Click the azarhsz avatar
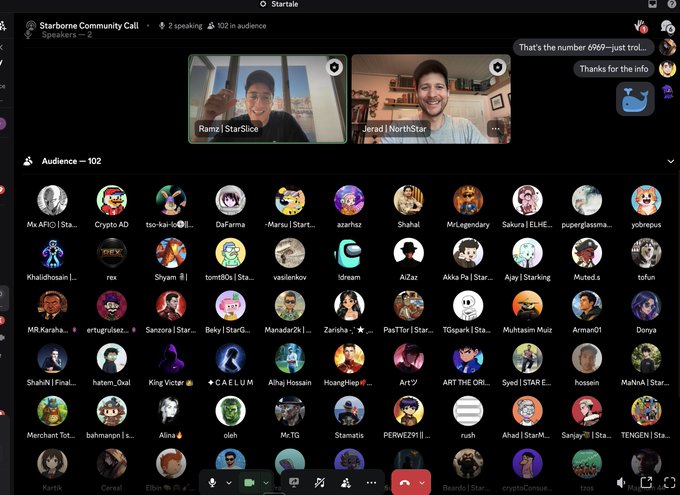Screen dimensions: 680x495 (x=349, y=200)
